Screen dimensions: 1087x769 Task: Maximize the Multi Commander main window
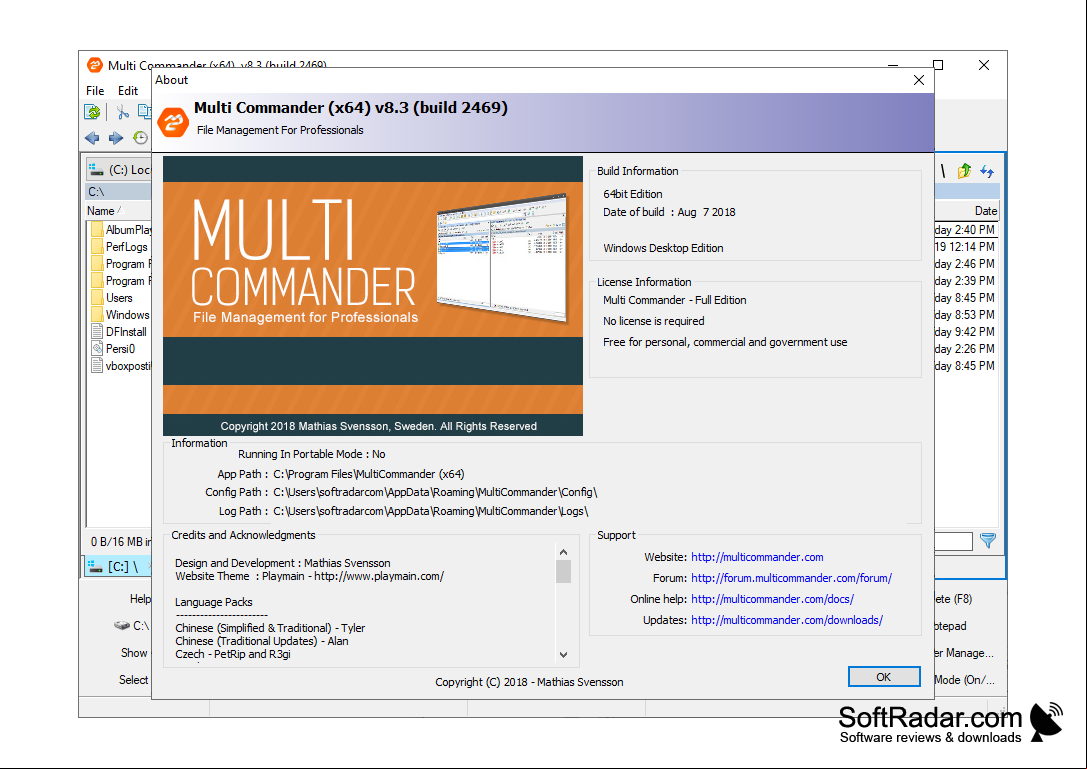[x=938, y=65]
